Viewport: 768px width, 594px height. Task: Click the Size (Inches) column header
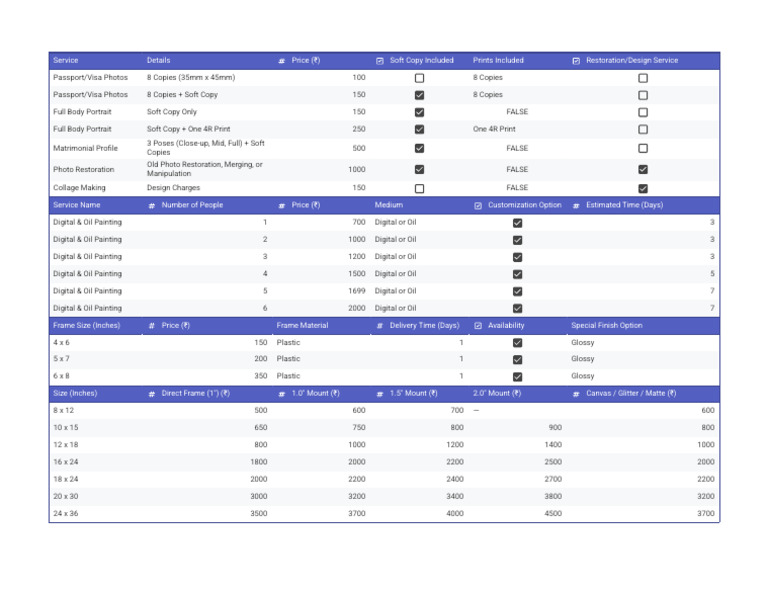75,393
